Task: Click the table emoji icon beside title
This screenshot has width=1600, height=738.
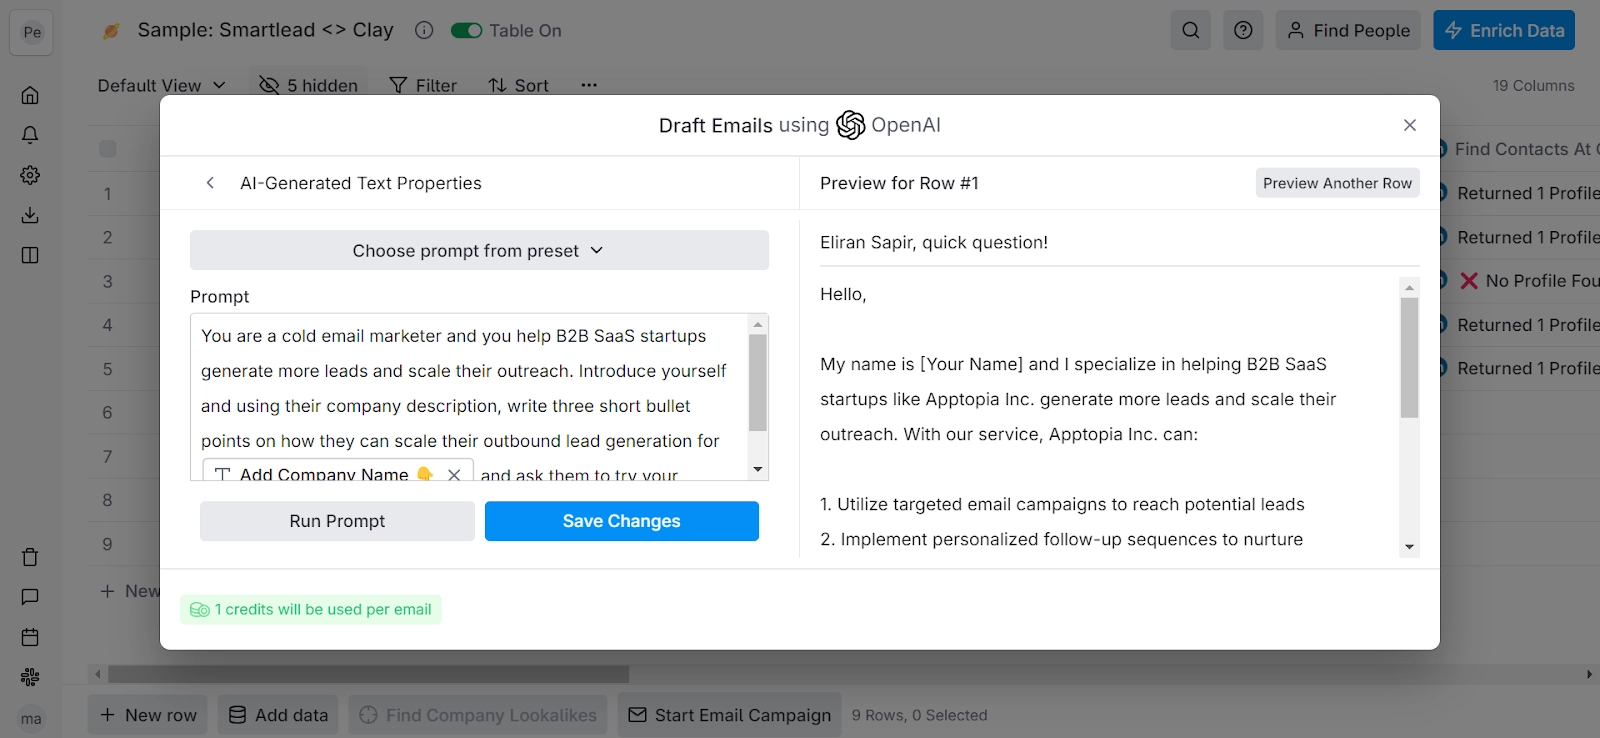Action: (x=111, y=31)
